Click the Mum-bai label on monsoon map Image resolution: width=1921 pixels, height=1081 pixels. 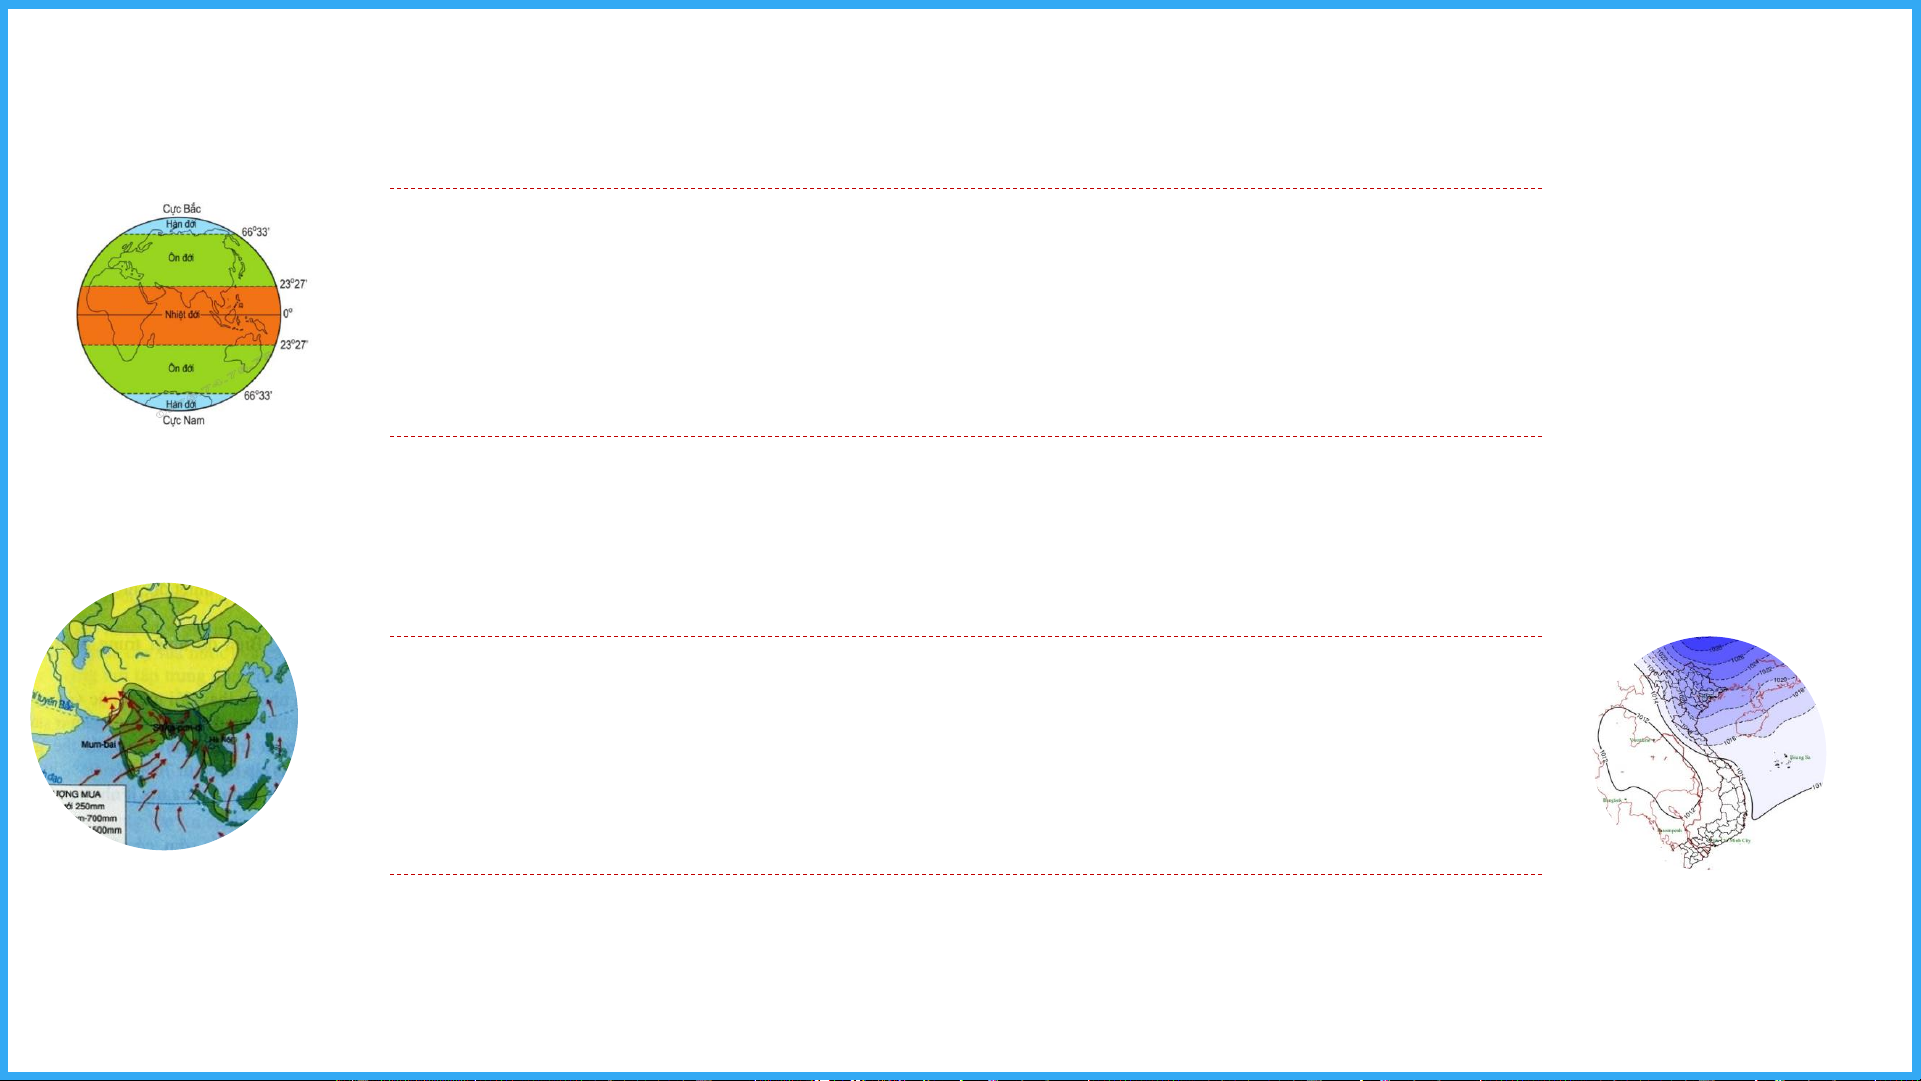(99, 744)
